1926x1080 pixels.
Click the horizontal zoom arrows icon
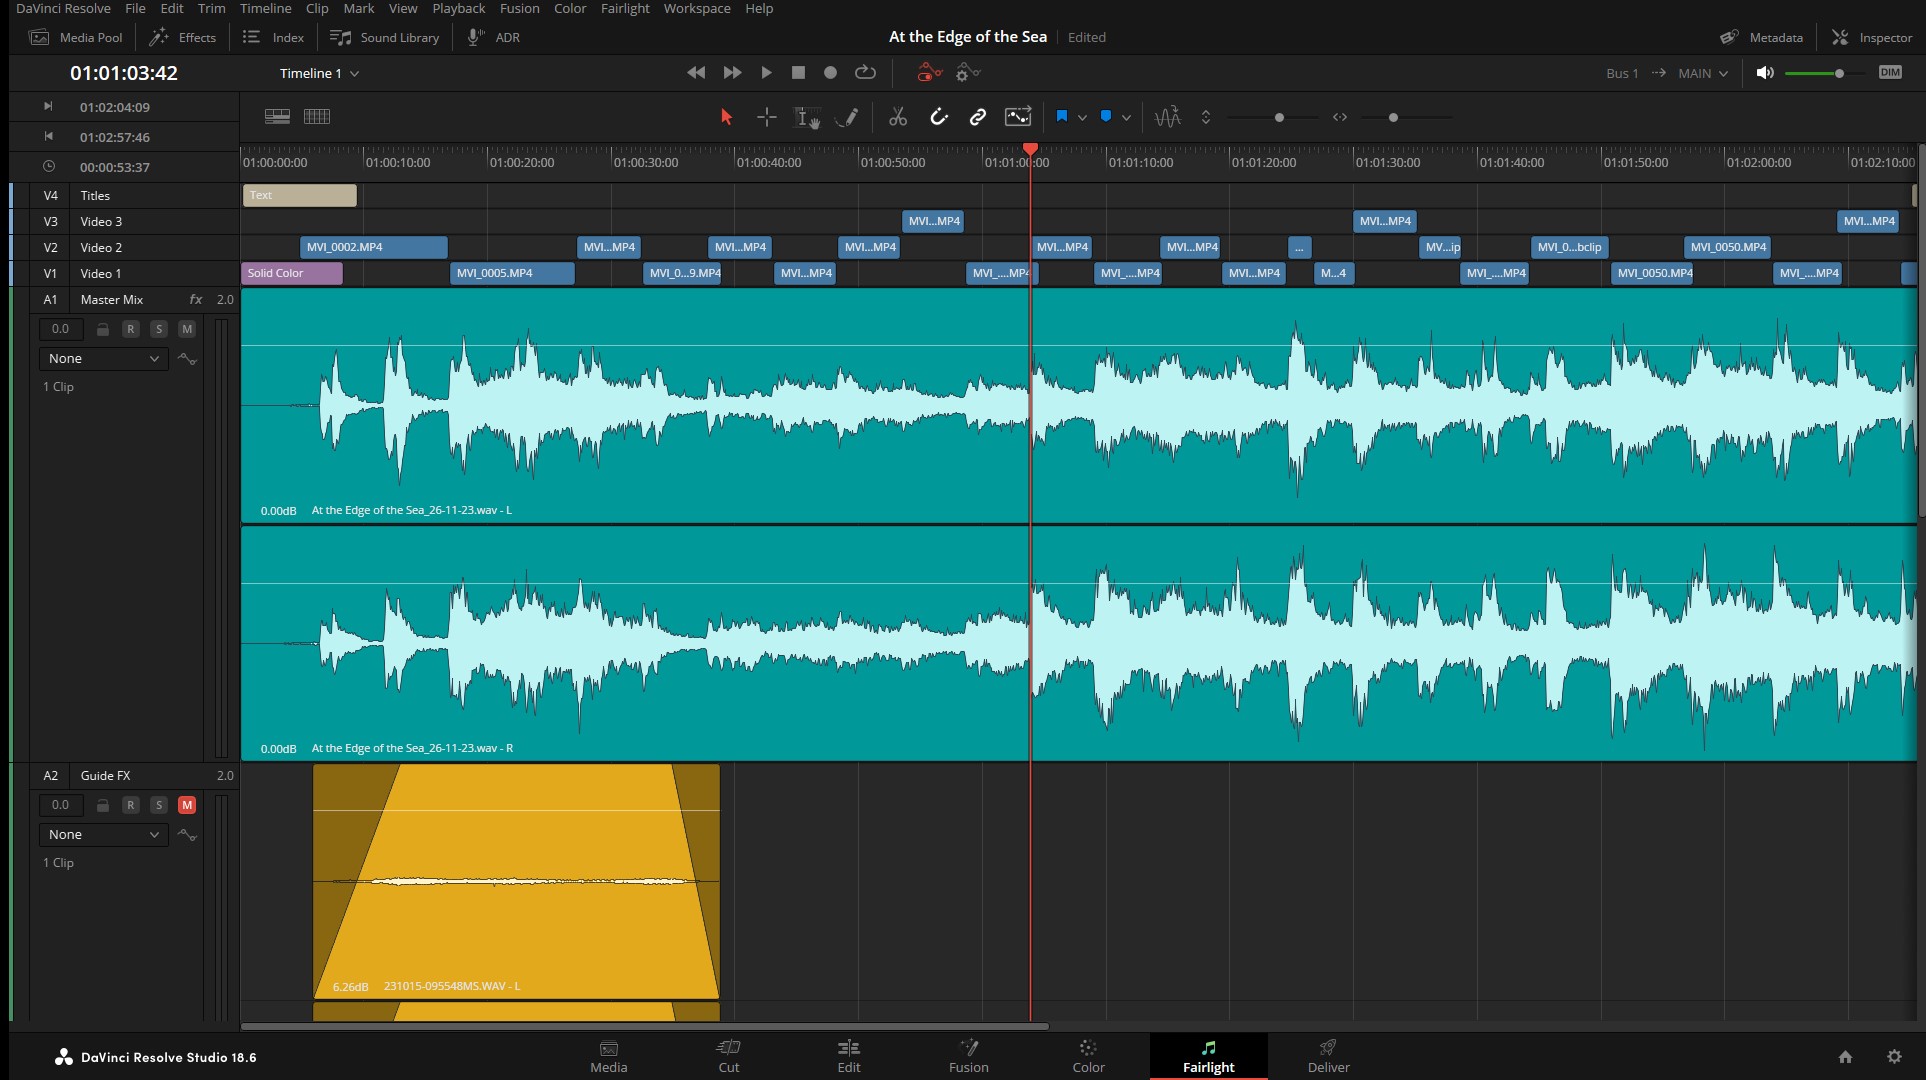[x=1340, y=117]
